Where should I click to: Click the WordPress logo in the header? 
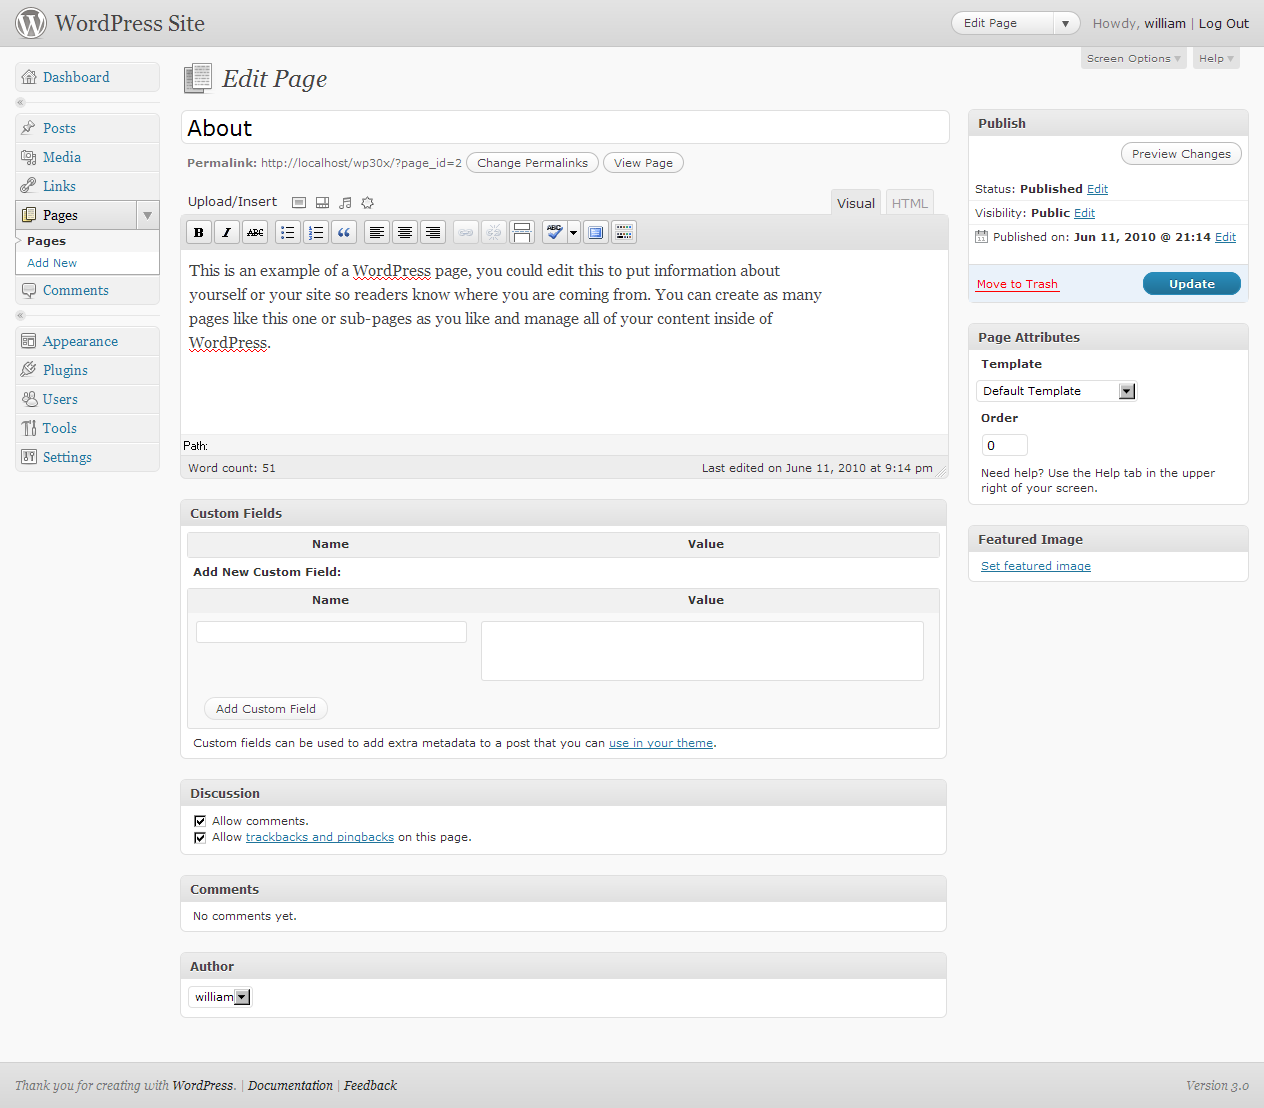click(31, 23)
